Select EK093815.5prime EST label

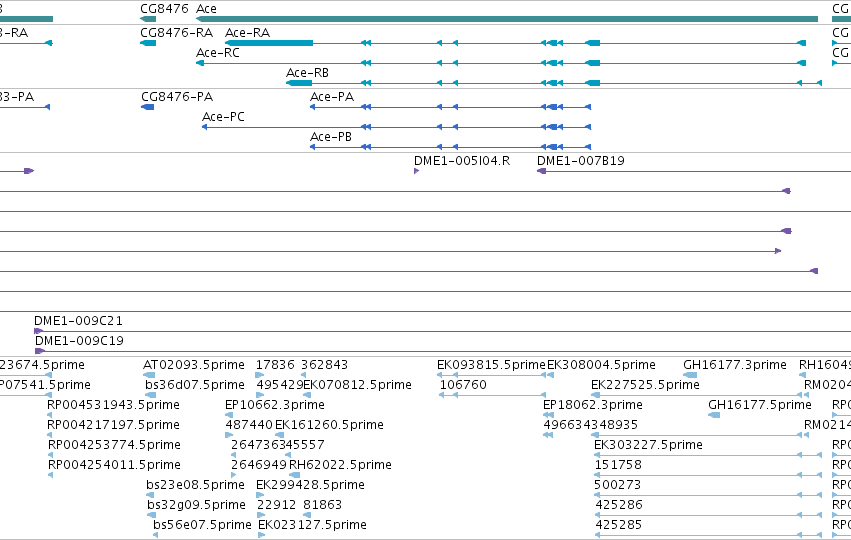[491, 365]
